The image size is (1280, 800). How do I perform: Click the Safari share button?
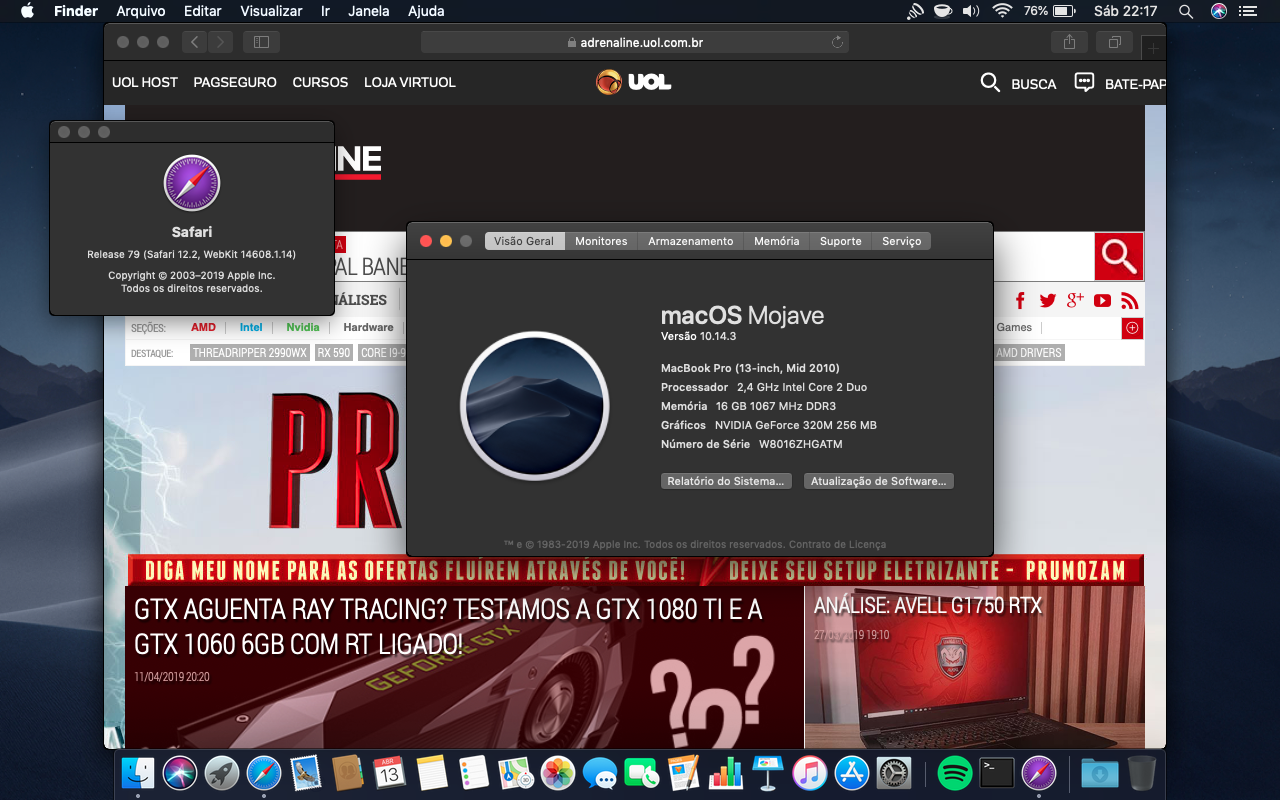(1069, 42)
